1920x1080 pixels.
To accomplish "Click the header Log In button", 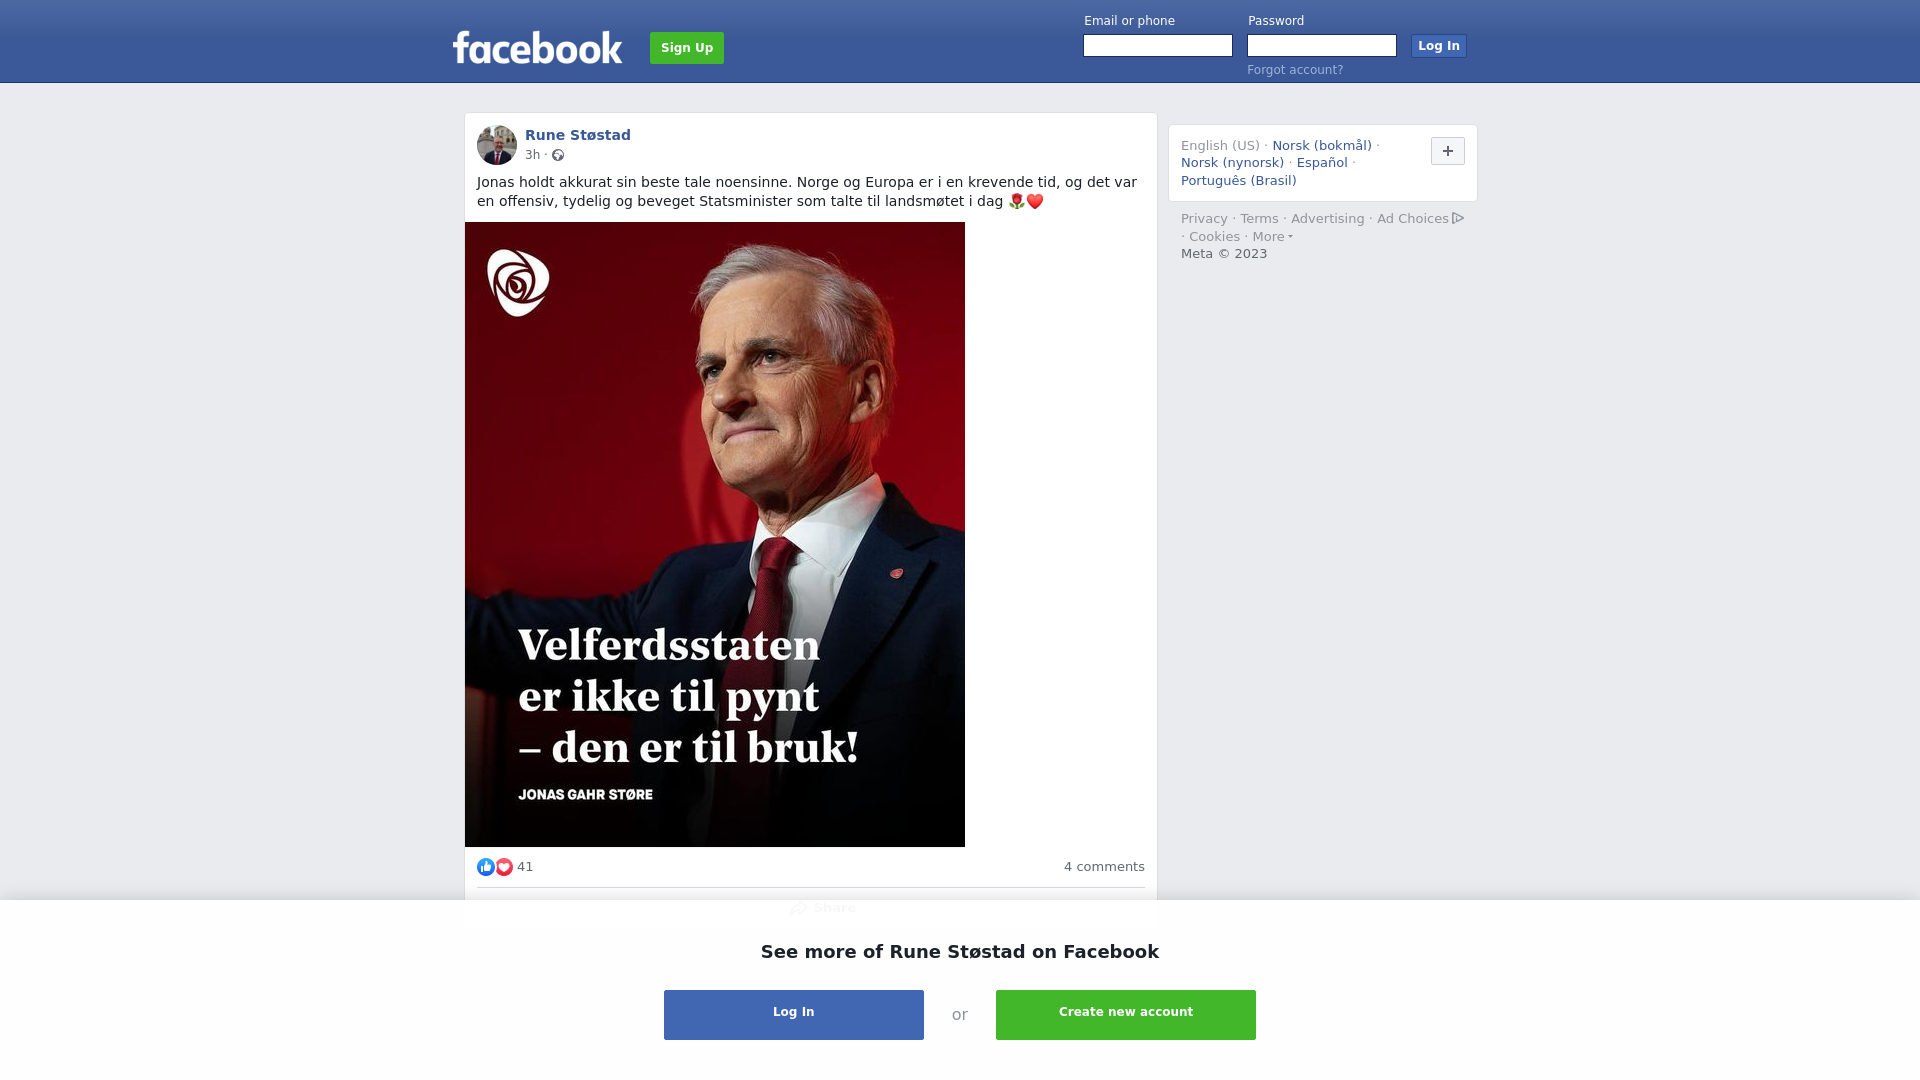I will (1439, 46).
